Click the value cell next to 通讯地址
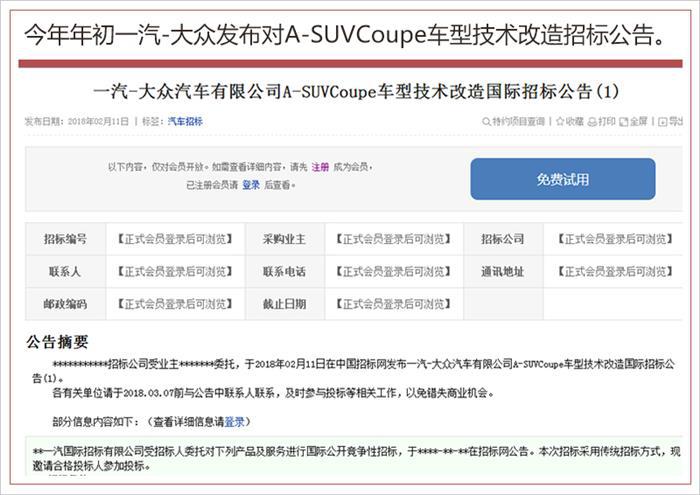This screenshot has height=495, width=700. click(x=613, y=271)
